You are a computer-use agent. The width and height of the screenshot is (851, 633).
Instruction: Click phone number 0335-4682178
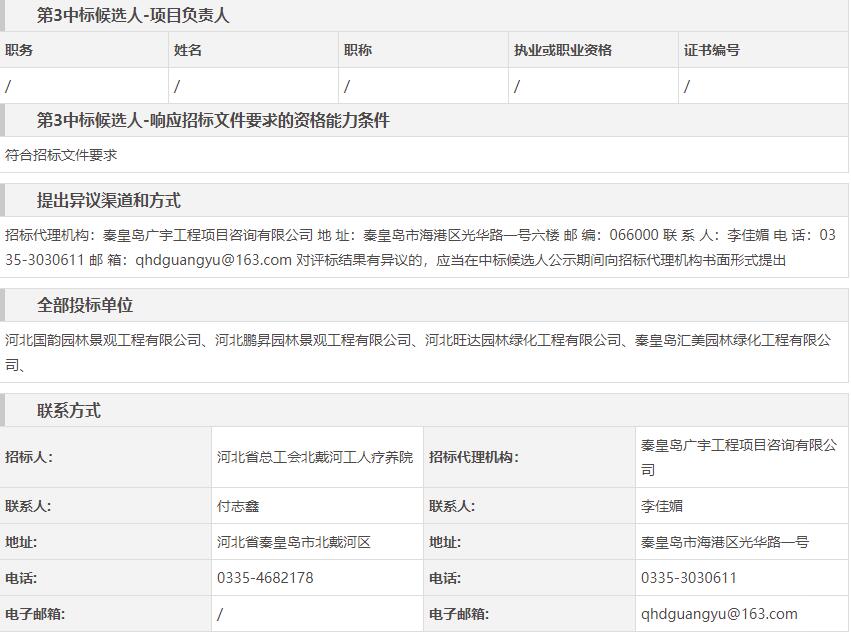265,578
